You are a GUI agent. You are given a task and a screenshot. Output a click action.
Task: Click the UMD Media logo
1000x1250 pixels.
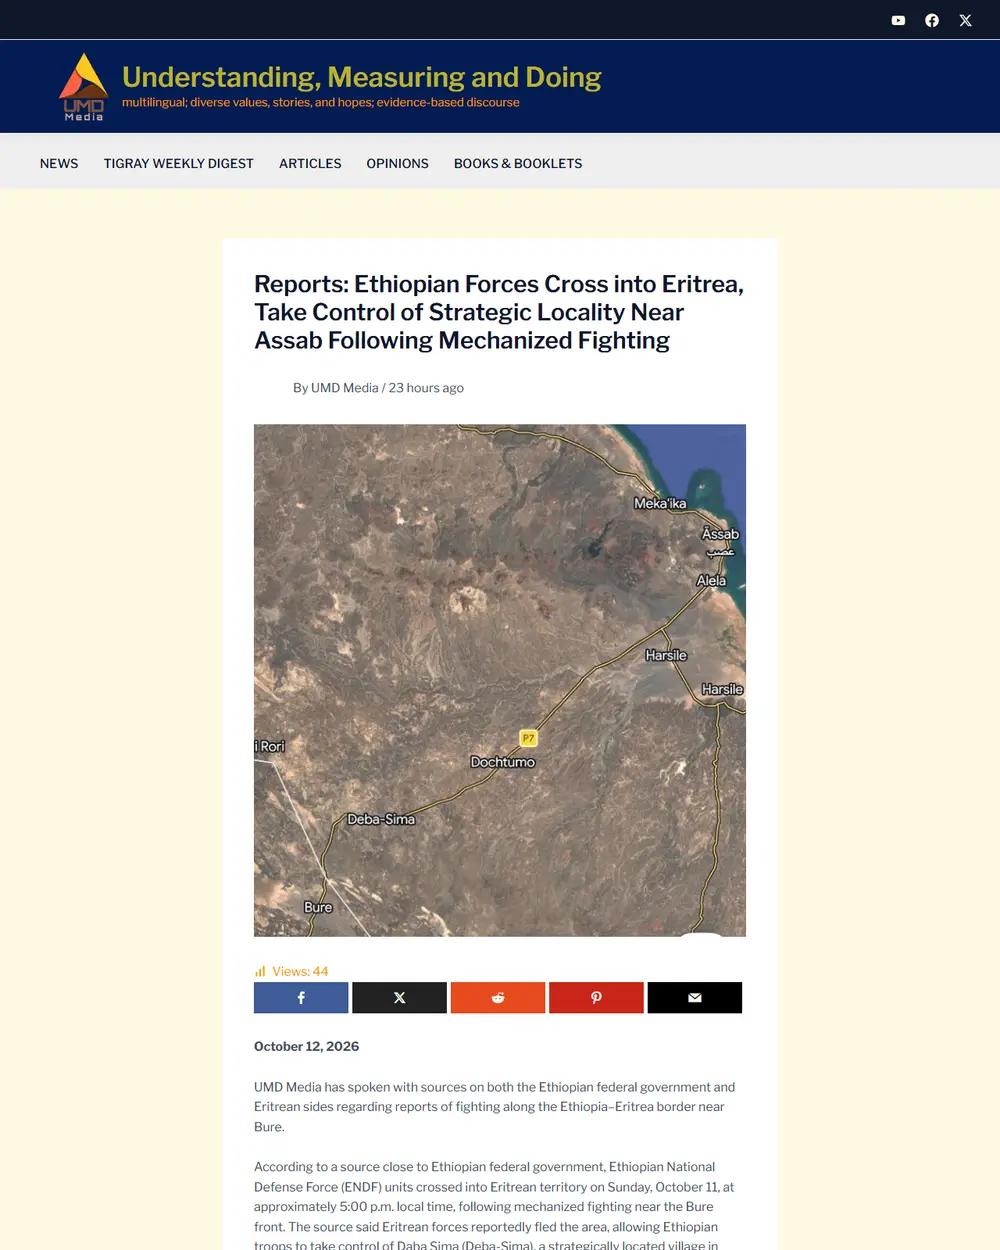point(83,87)
